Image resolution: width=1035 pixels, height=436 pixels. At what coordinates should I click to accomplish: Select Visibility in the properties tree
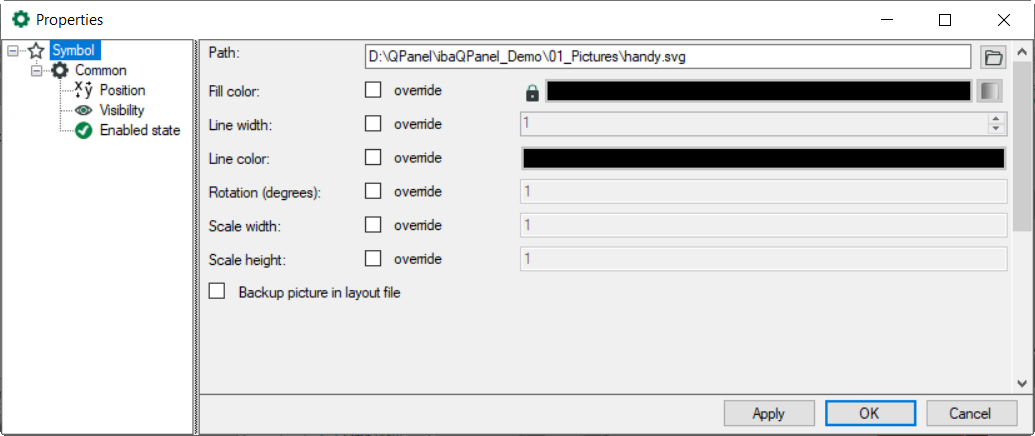pyautogui.click(x=122, y=110)
